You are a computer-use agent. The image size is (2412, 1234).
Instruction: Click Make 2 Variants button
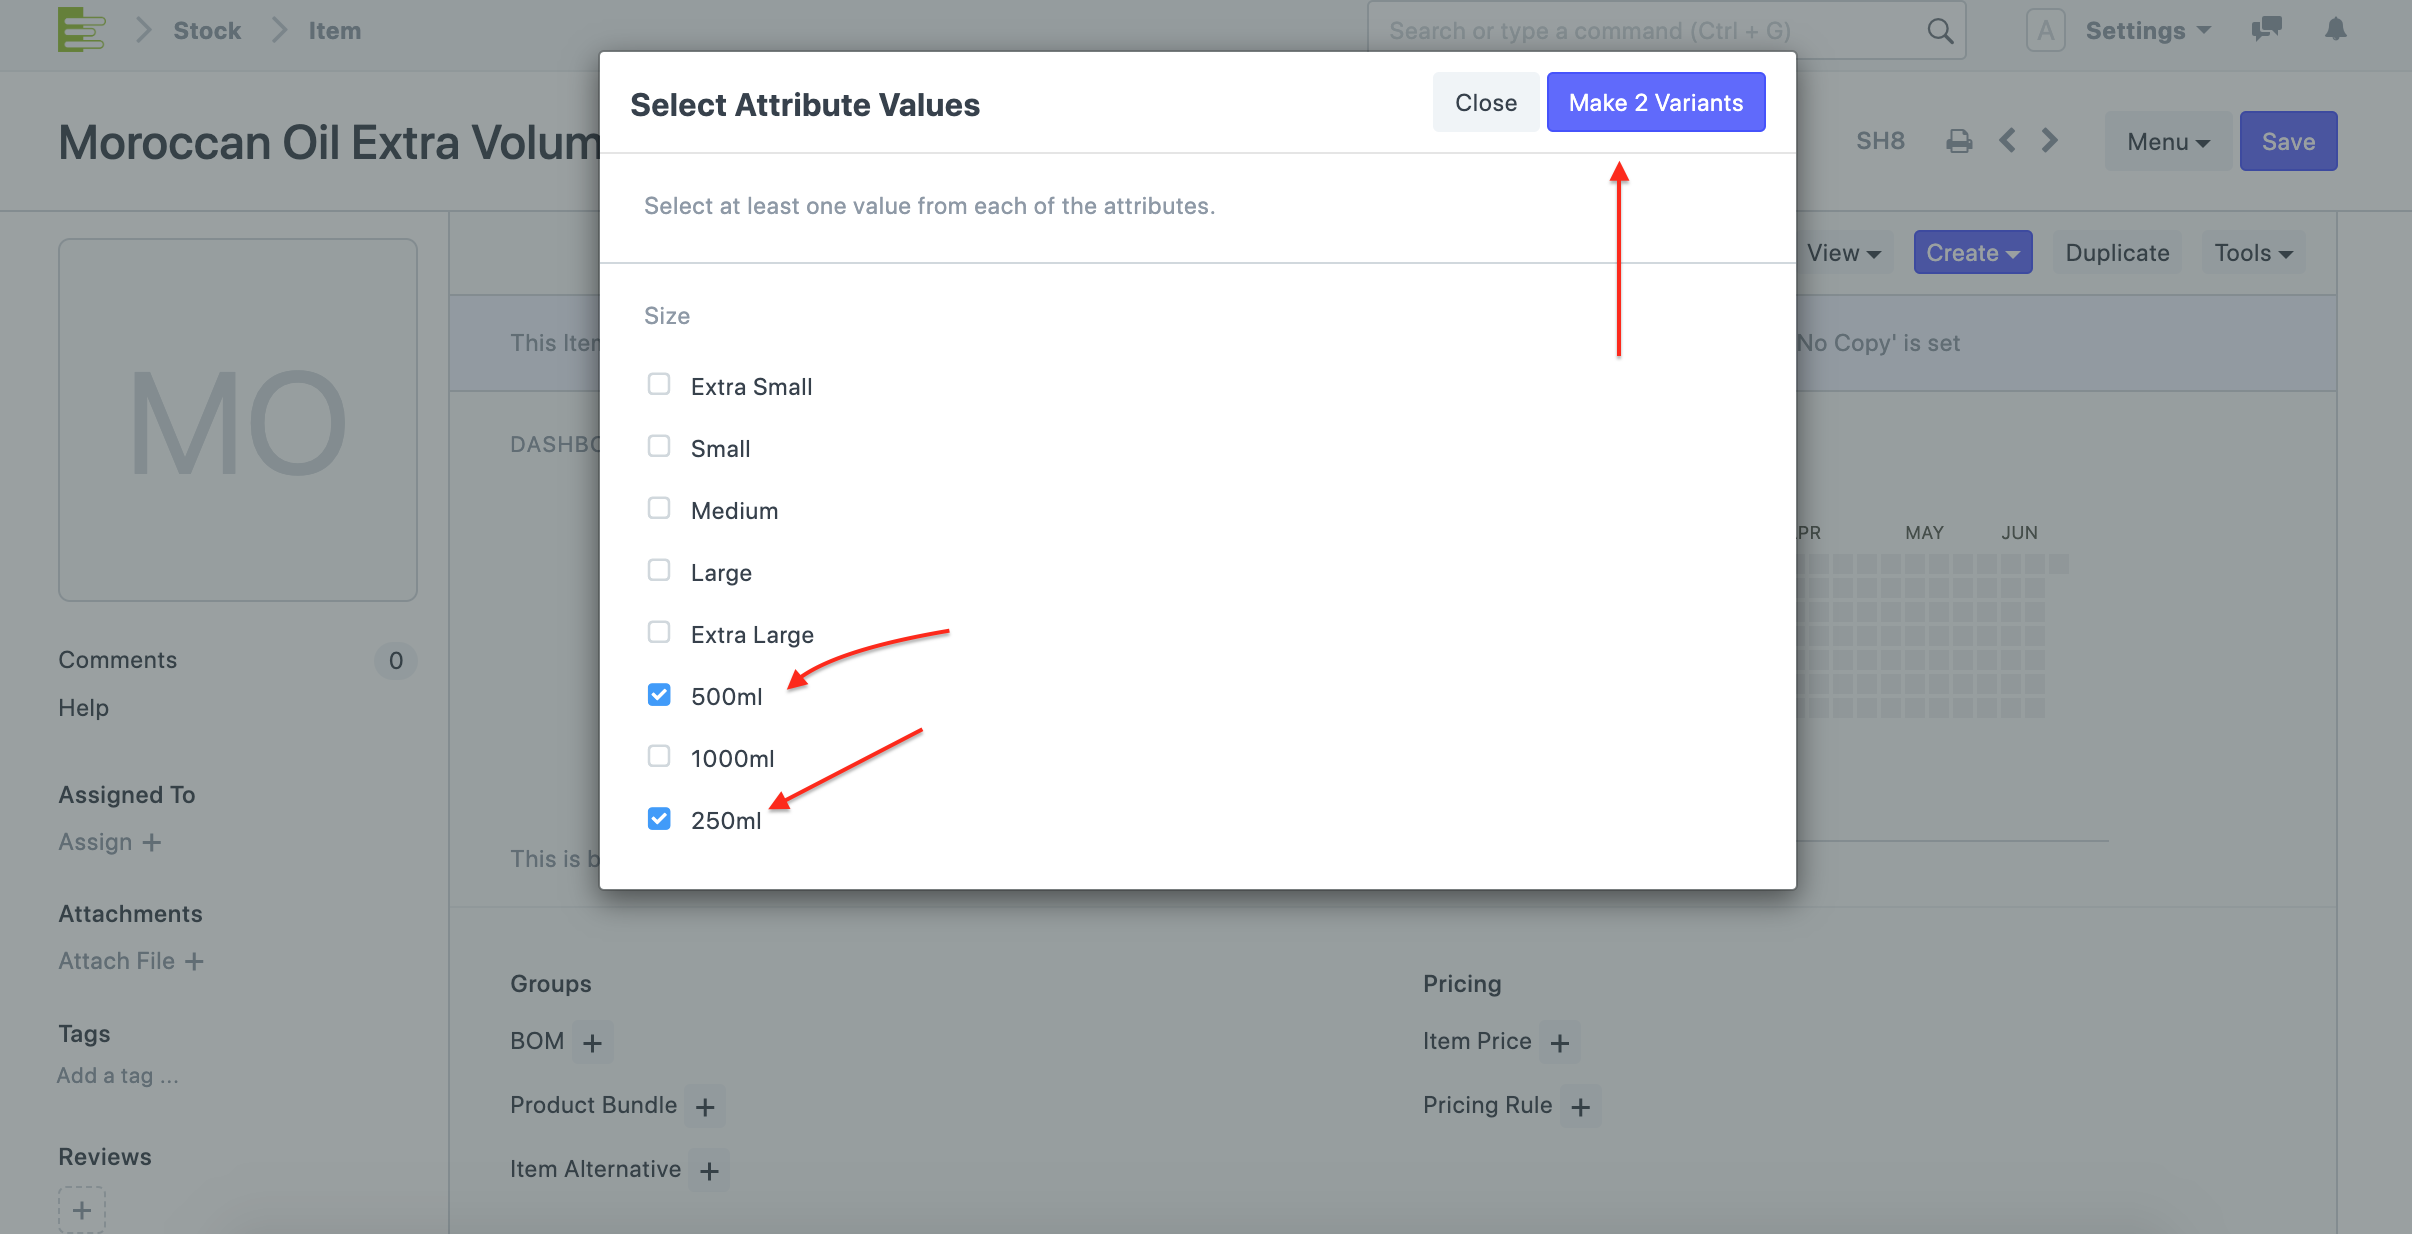[1656, 102]
